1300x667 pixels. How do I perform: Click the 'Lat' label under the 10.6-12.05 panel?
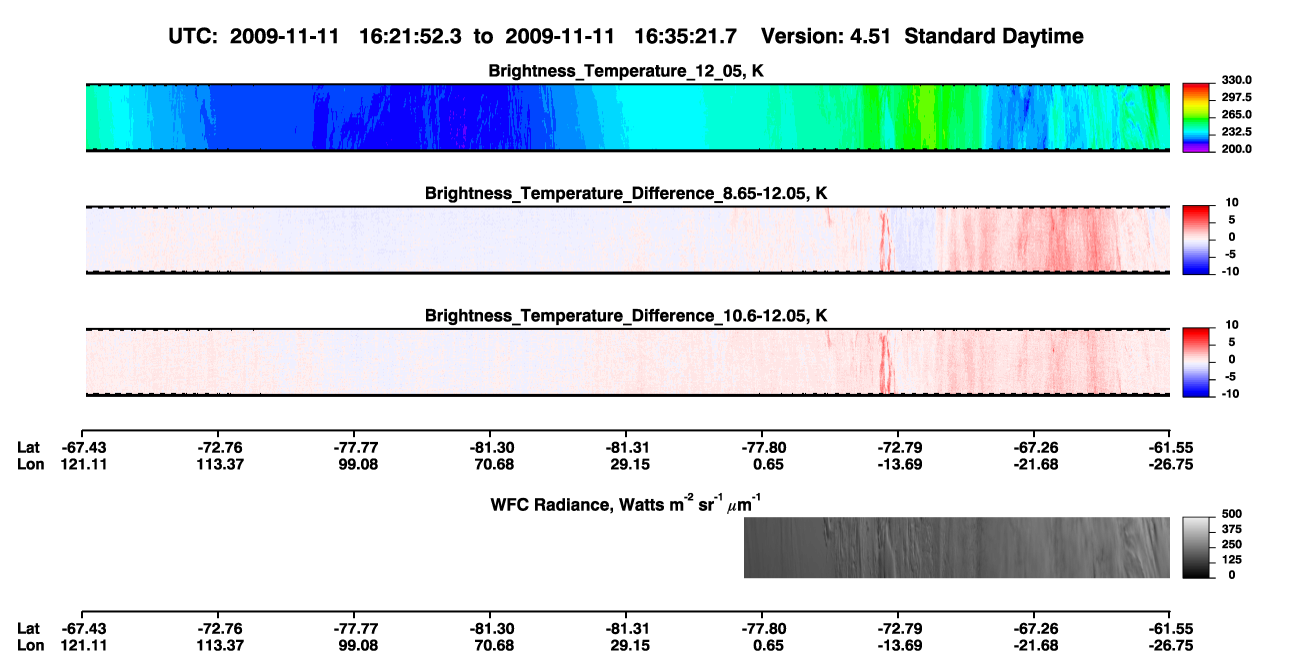pos(29,448)
